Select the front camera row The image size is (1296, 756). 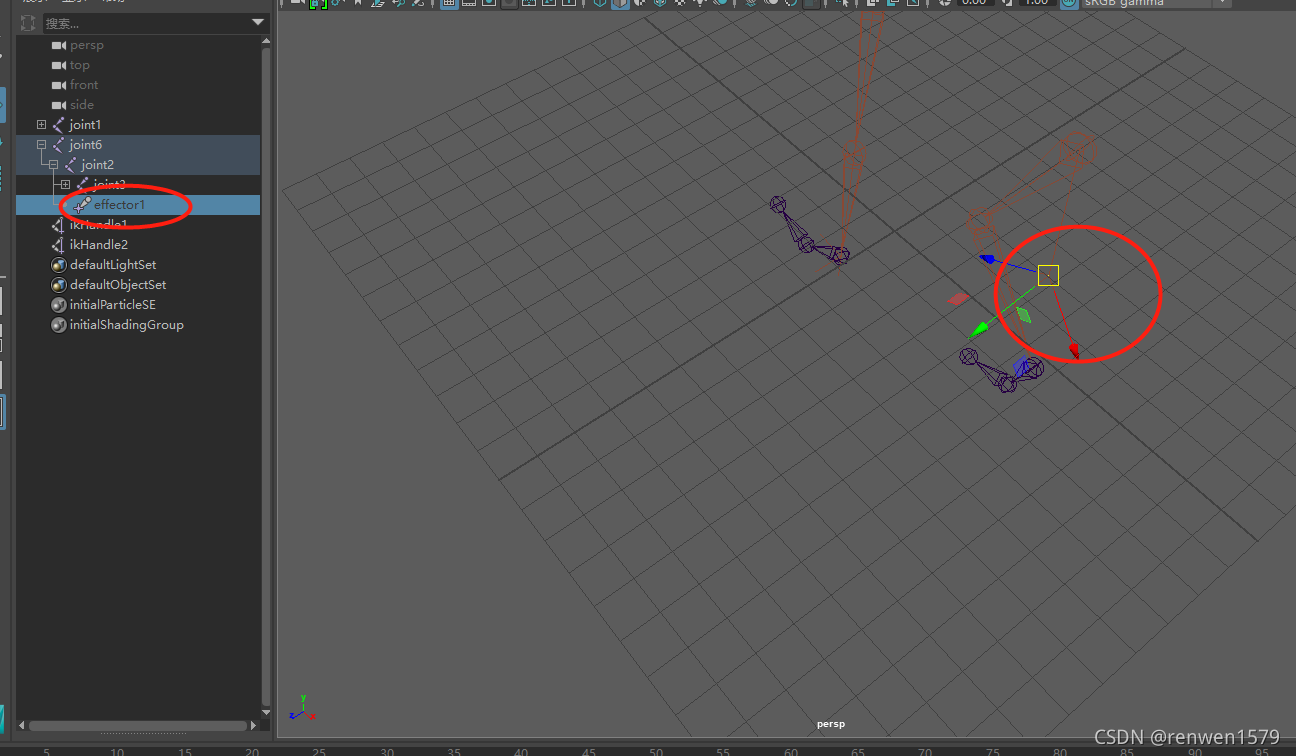[138, 85]
